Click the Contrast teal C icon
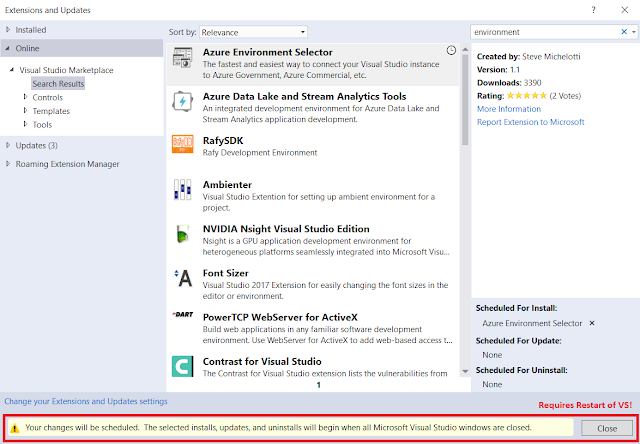Viewport: 640px width, 444px height. [182, 366]
